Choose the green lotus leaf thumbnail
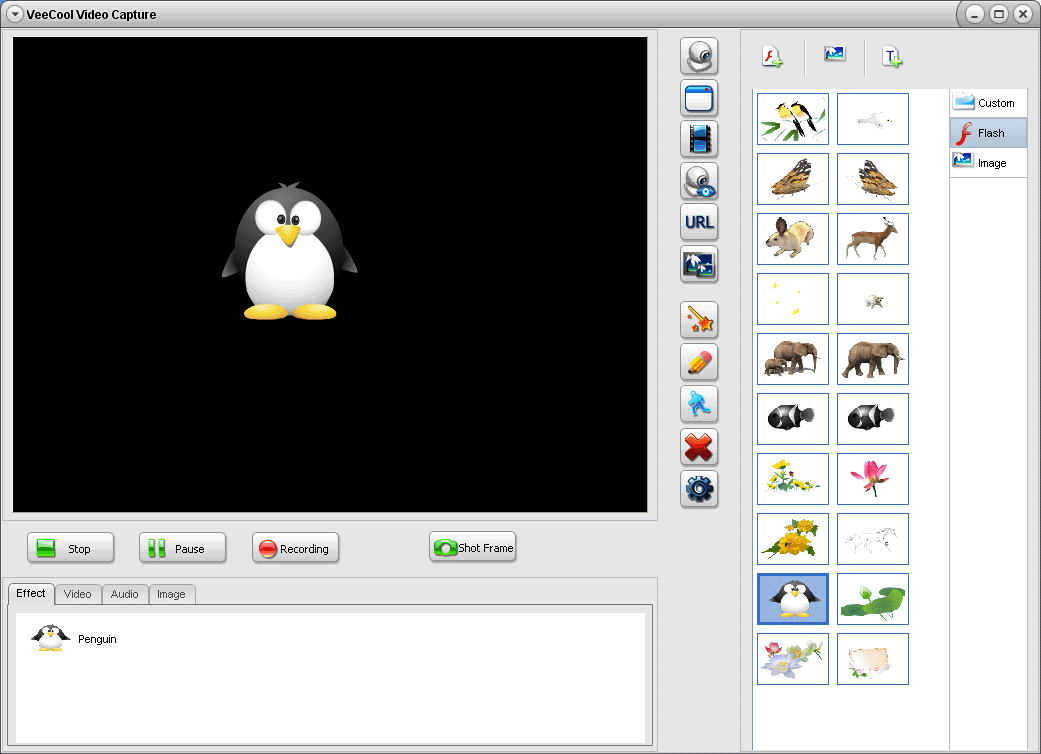This screenshot has height=754, width=1041. (x=872, y=599)
